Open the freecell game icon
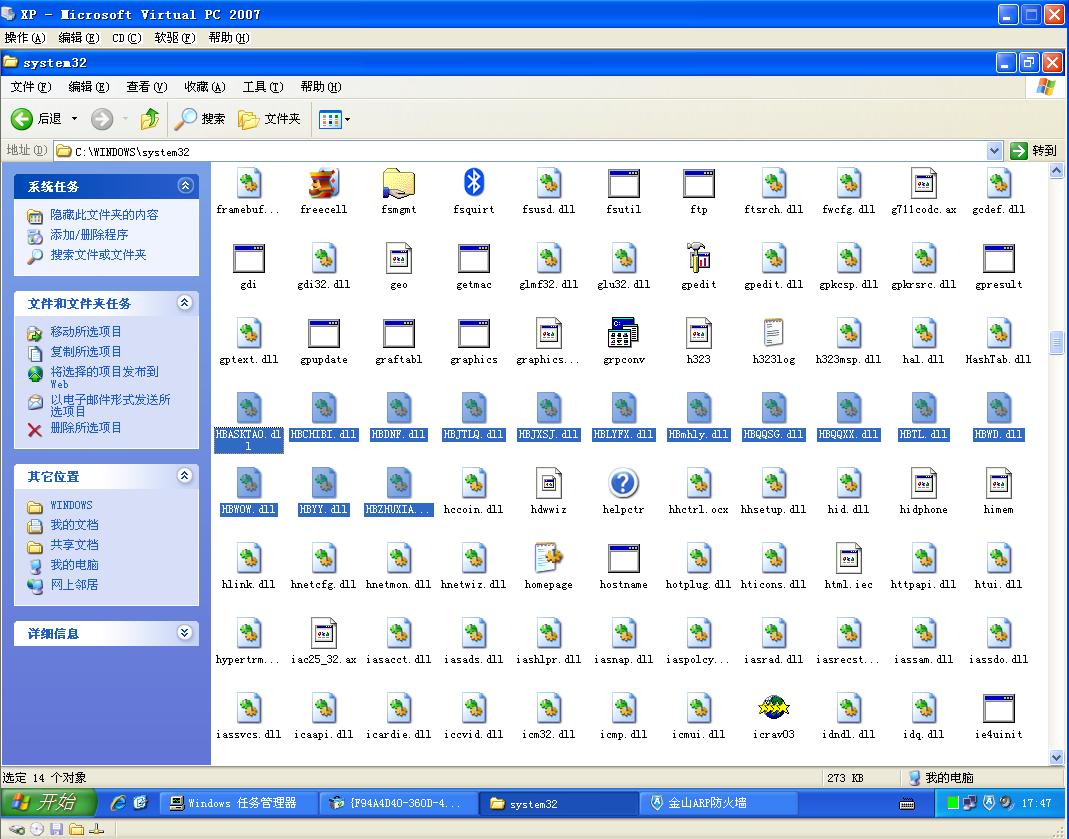Image resolution: width=1069 pixels, height=839 pixels. 324,184
